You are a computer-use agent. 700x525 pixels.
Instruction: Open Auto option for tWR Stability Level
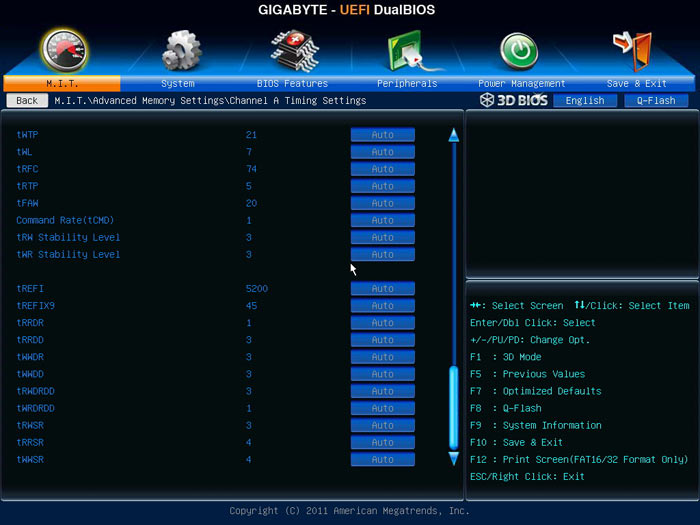point(383,254)
